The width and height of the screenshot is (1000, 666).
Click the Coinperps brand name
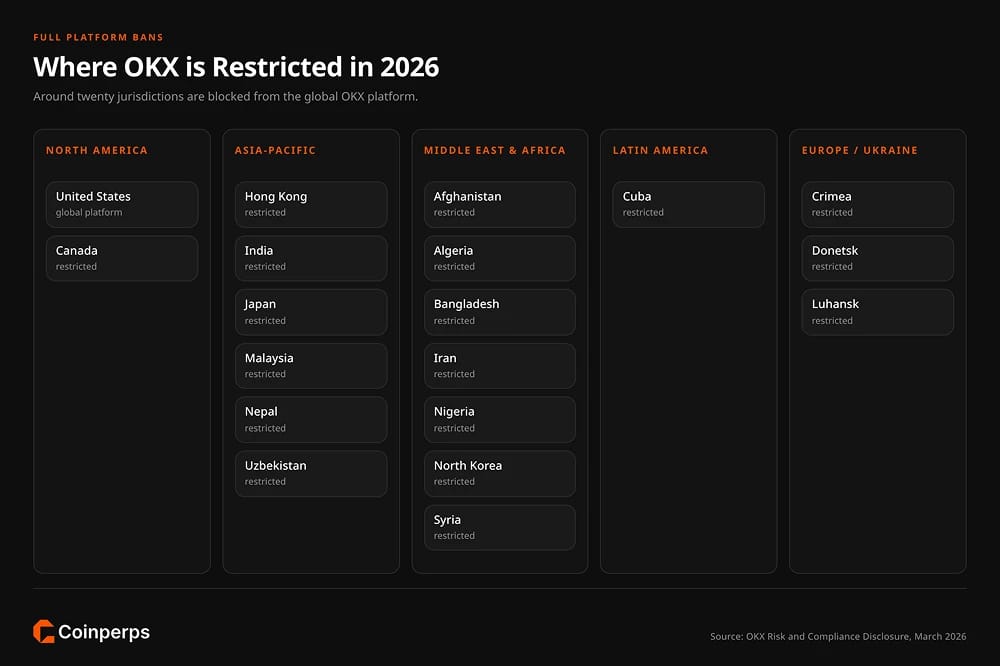tap(104, 632)
